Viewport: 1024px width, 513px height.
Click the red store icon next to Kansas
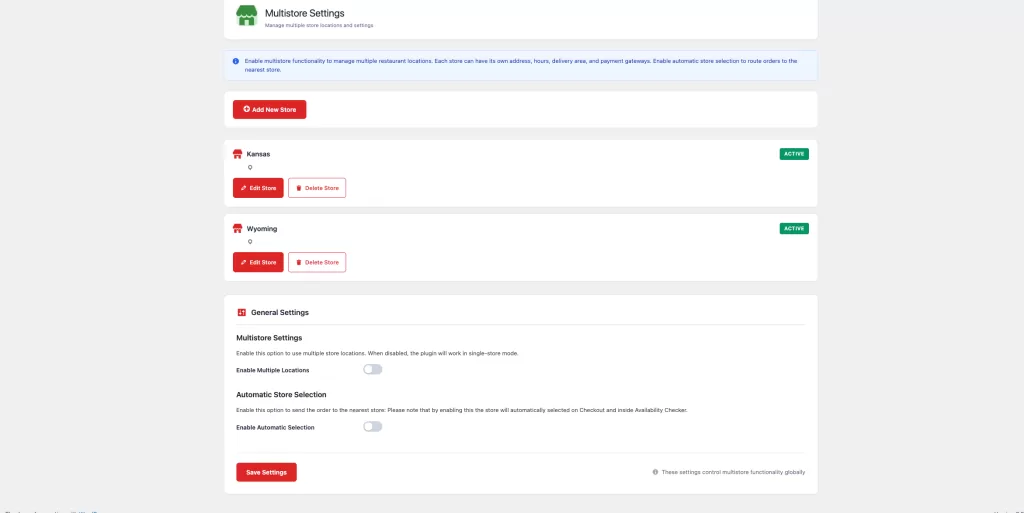tap(238, 154)
